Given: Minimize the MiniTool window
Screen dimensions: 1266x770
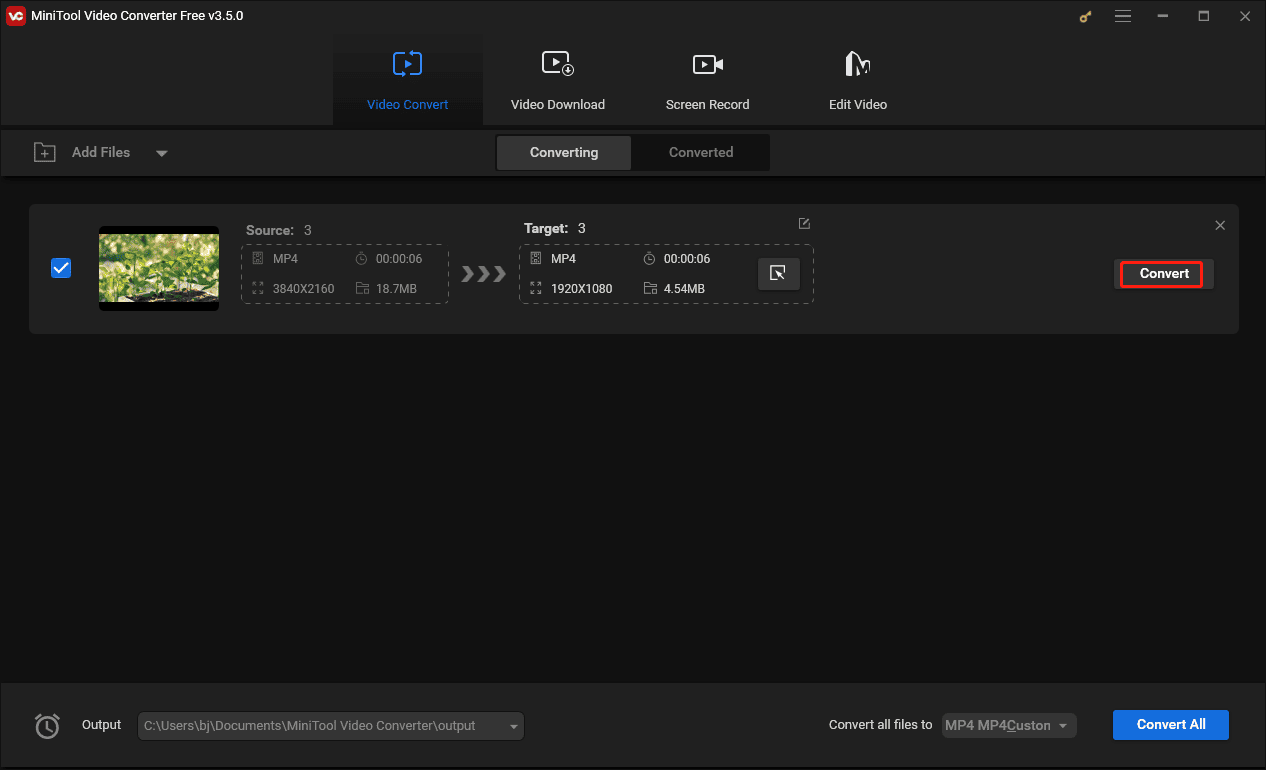Looking at the screenshot, I should pos(1163,16).
